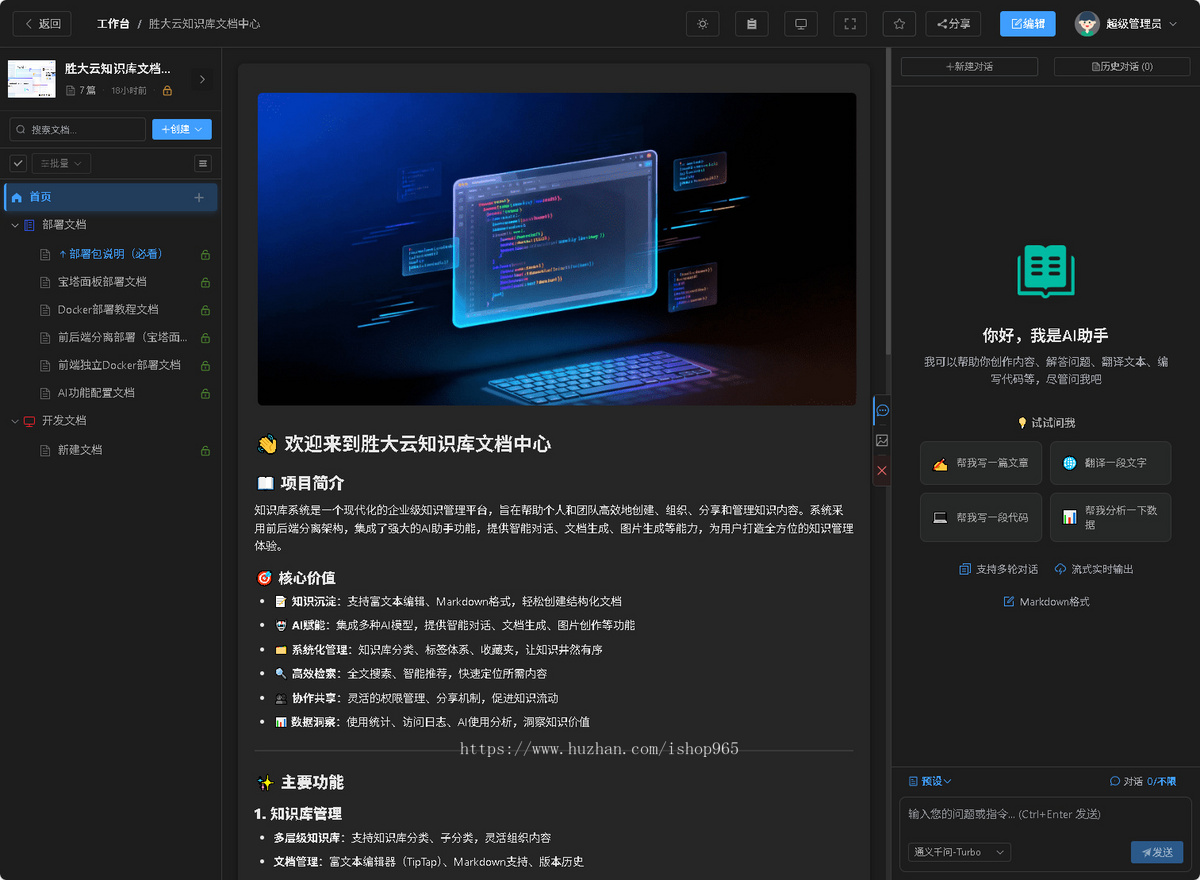Open the clipboard notes icon in header
This screenshot has height=880, width=1200.
click(752, 24)
